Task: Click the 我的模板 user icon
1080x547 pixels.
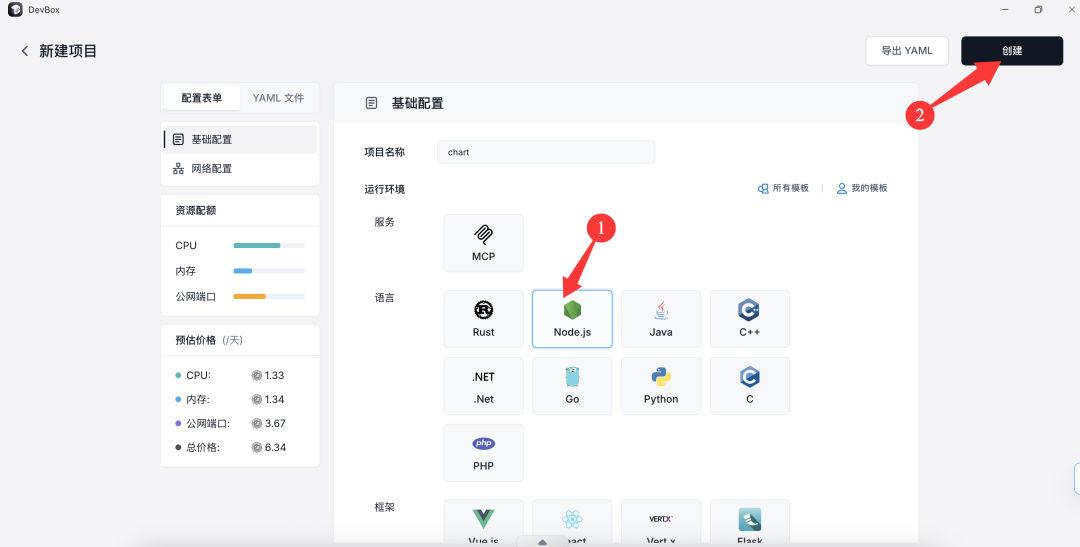Action: 842,188
